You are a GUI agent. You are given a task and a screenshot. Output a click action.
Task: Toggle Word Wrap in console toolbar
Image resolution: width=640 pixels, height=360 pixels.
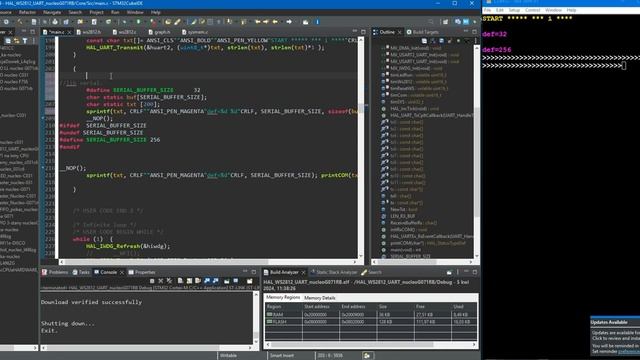coord(198,281)
